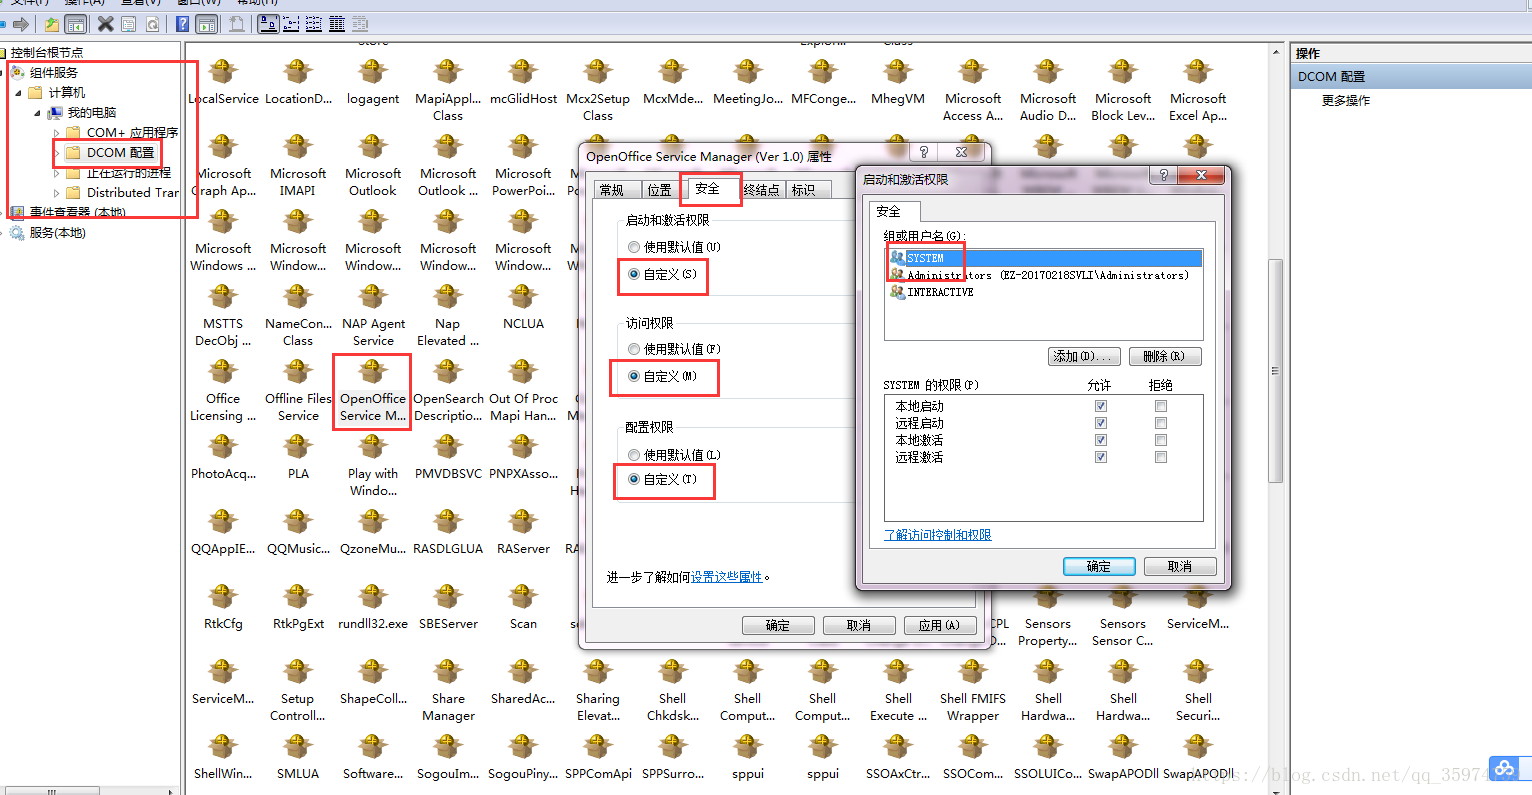Switch to detail list view in toolbar
1532x795 pixels.
337,24
